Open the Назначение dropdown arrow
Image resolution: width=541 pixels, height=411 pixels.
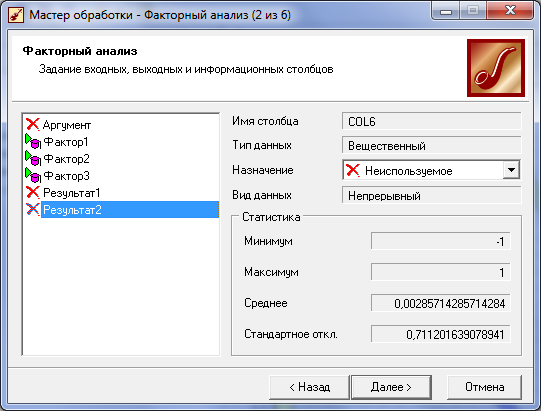point(511,170)
